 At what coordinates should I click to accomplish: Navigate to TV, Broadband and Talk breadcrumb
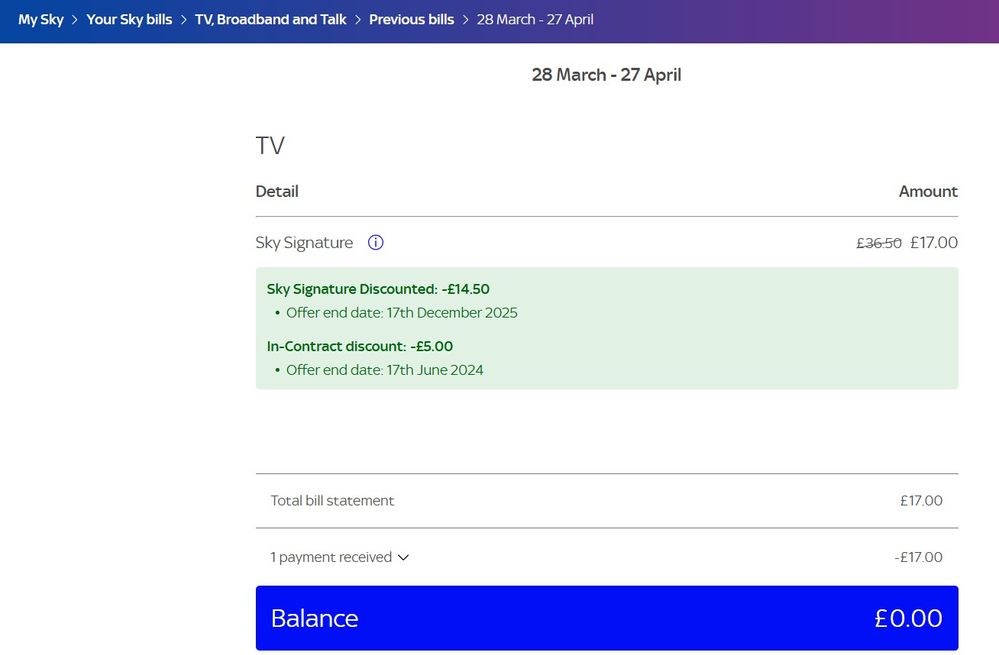pyautogui.click(x=271, y=20)
